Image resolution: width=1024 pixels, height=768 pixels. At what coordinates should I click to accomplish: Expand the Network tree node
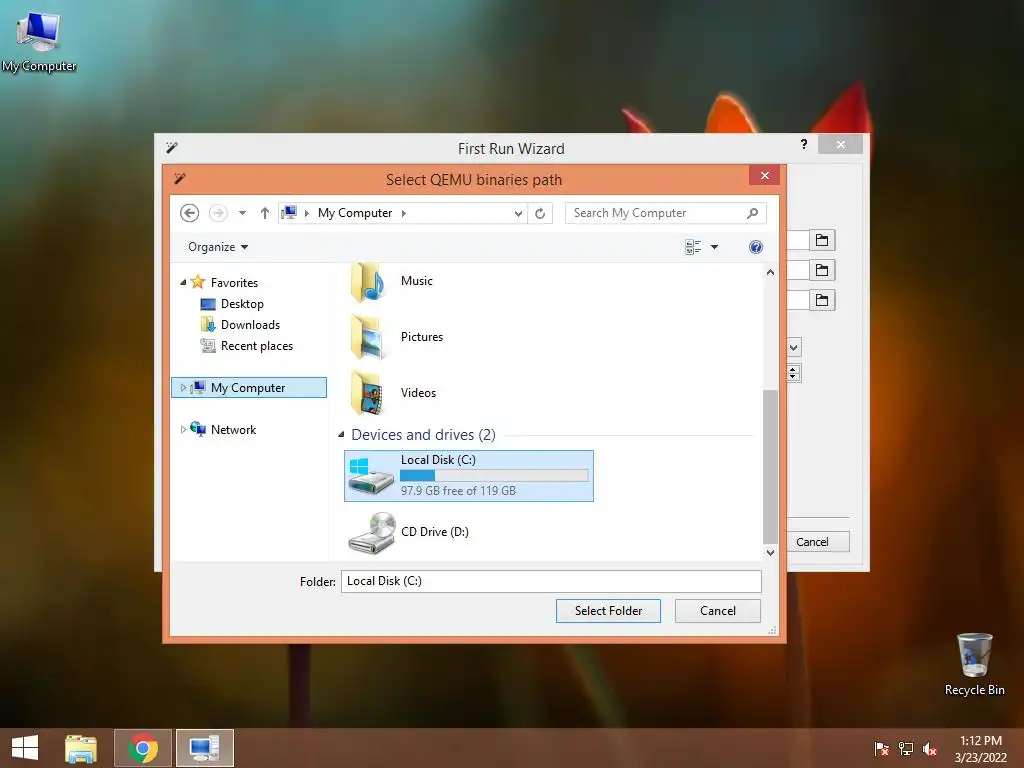[x=183, y=430]
